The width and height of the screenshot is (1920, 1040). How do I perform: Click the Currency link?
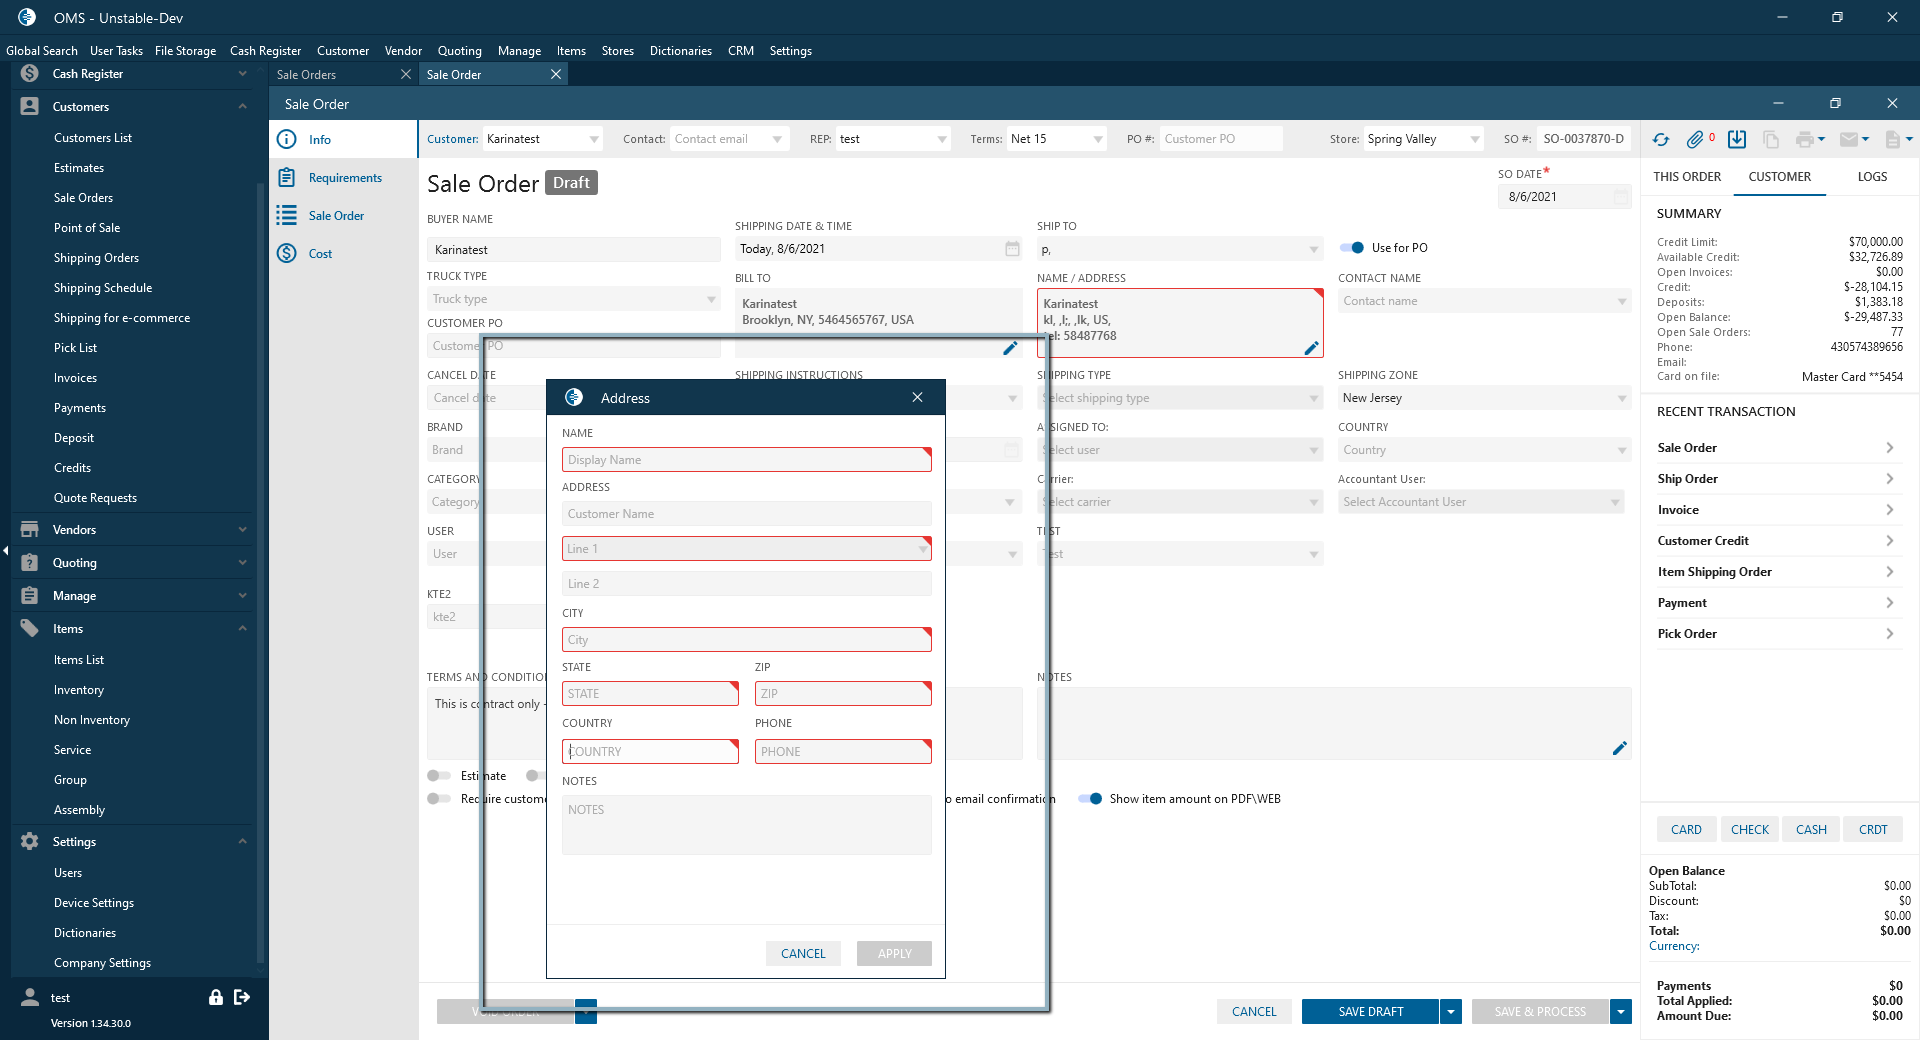pyautogui.click(x=1674, y=946)
